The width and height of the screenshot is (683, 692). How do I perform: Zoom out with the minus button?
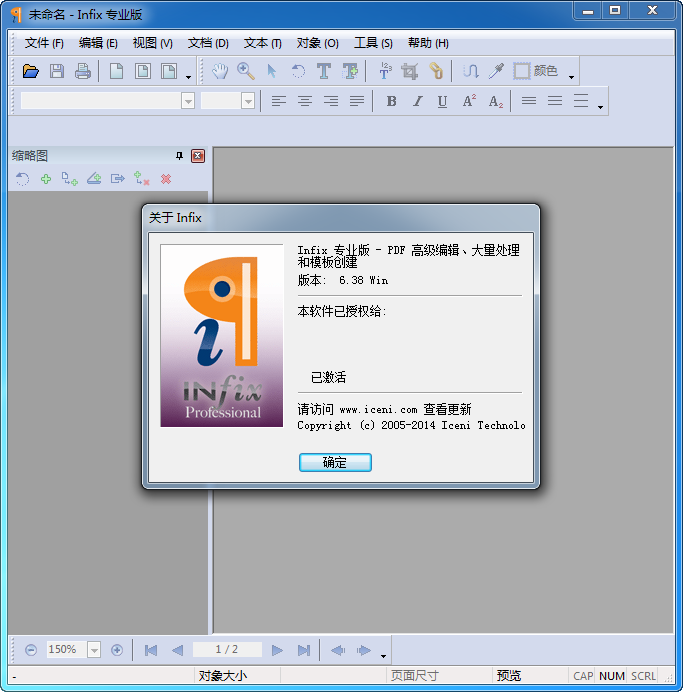tap(31, 650)
